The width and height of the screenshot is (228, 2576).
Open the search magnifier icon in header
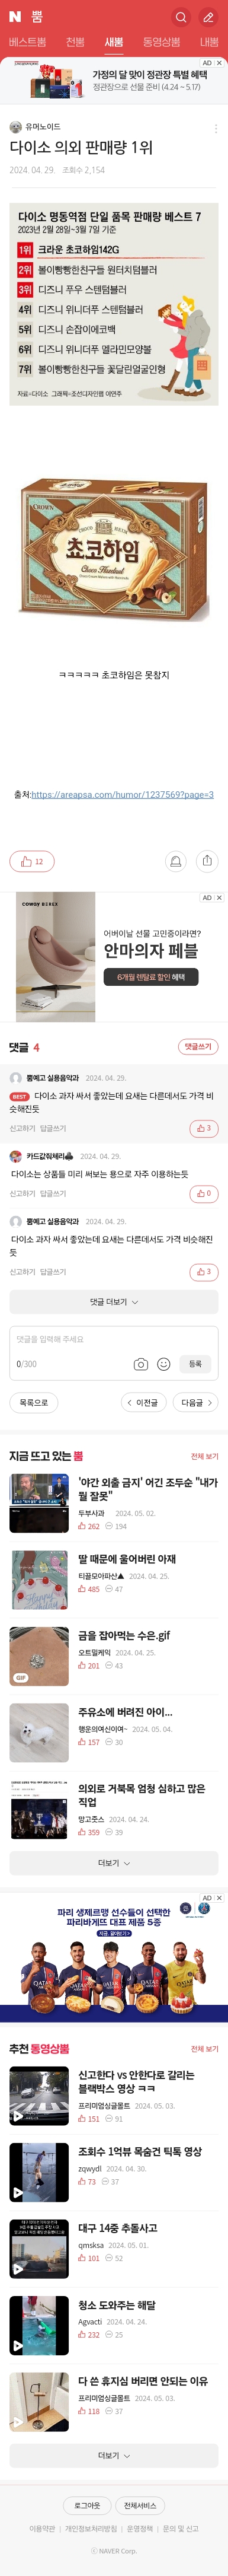pyautogui.click(x=181, y=17)
